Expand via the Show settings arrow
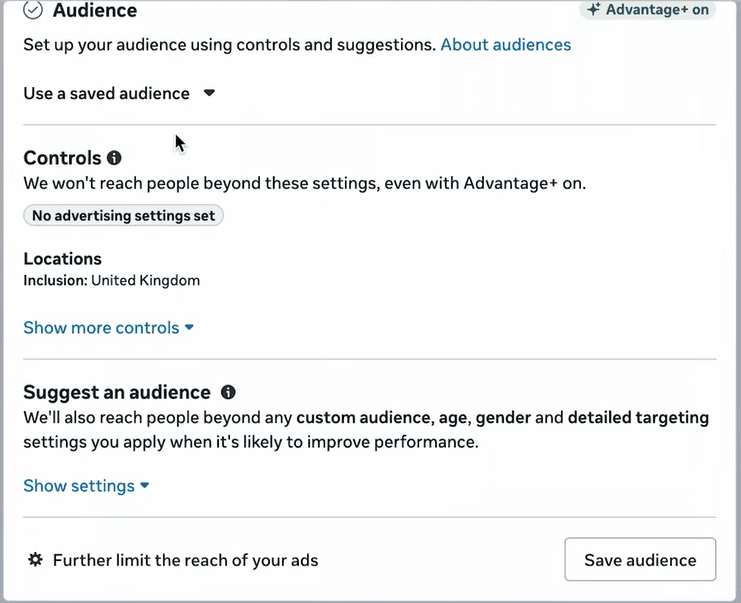The width and height of the screenshot is (741, 603). [x=145, y=486]
